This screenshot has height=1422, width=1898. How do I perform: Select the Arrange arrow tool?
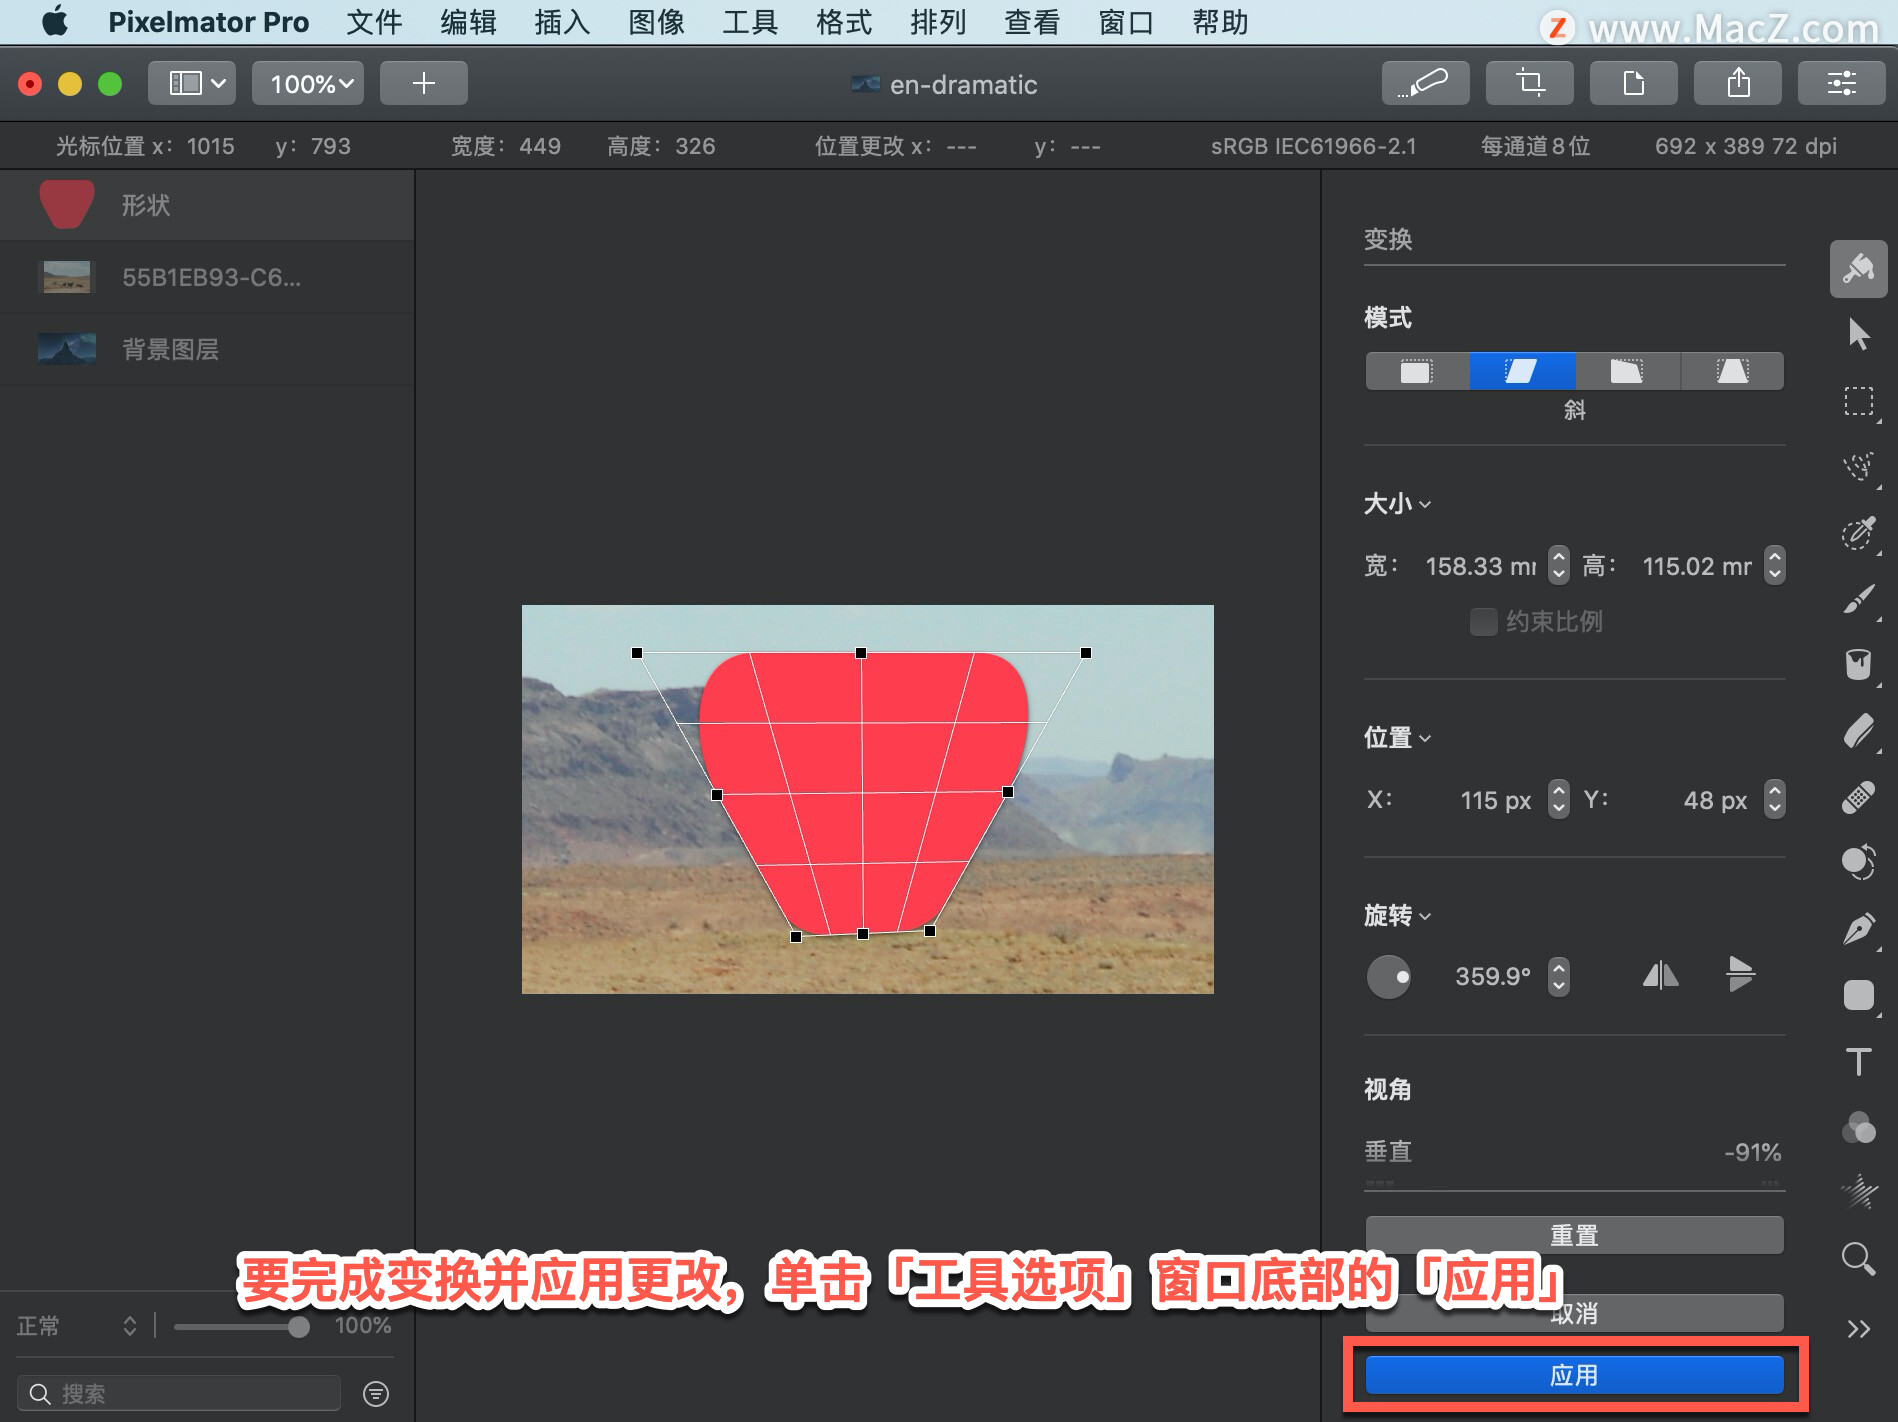tap(1858, 334)
